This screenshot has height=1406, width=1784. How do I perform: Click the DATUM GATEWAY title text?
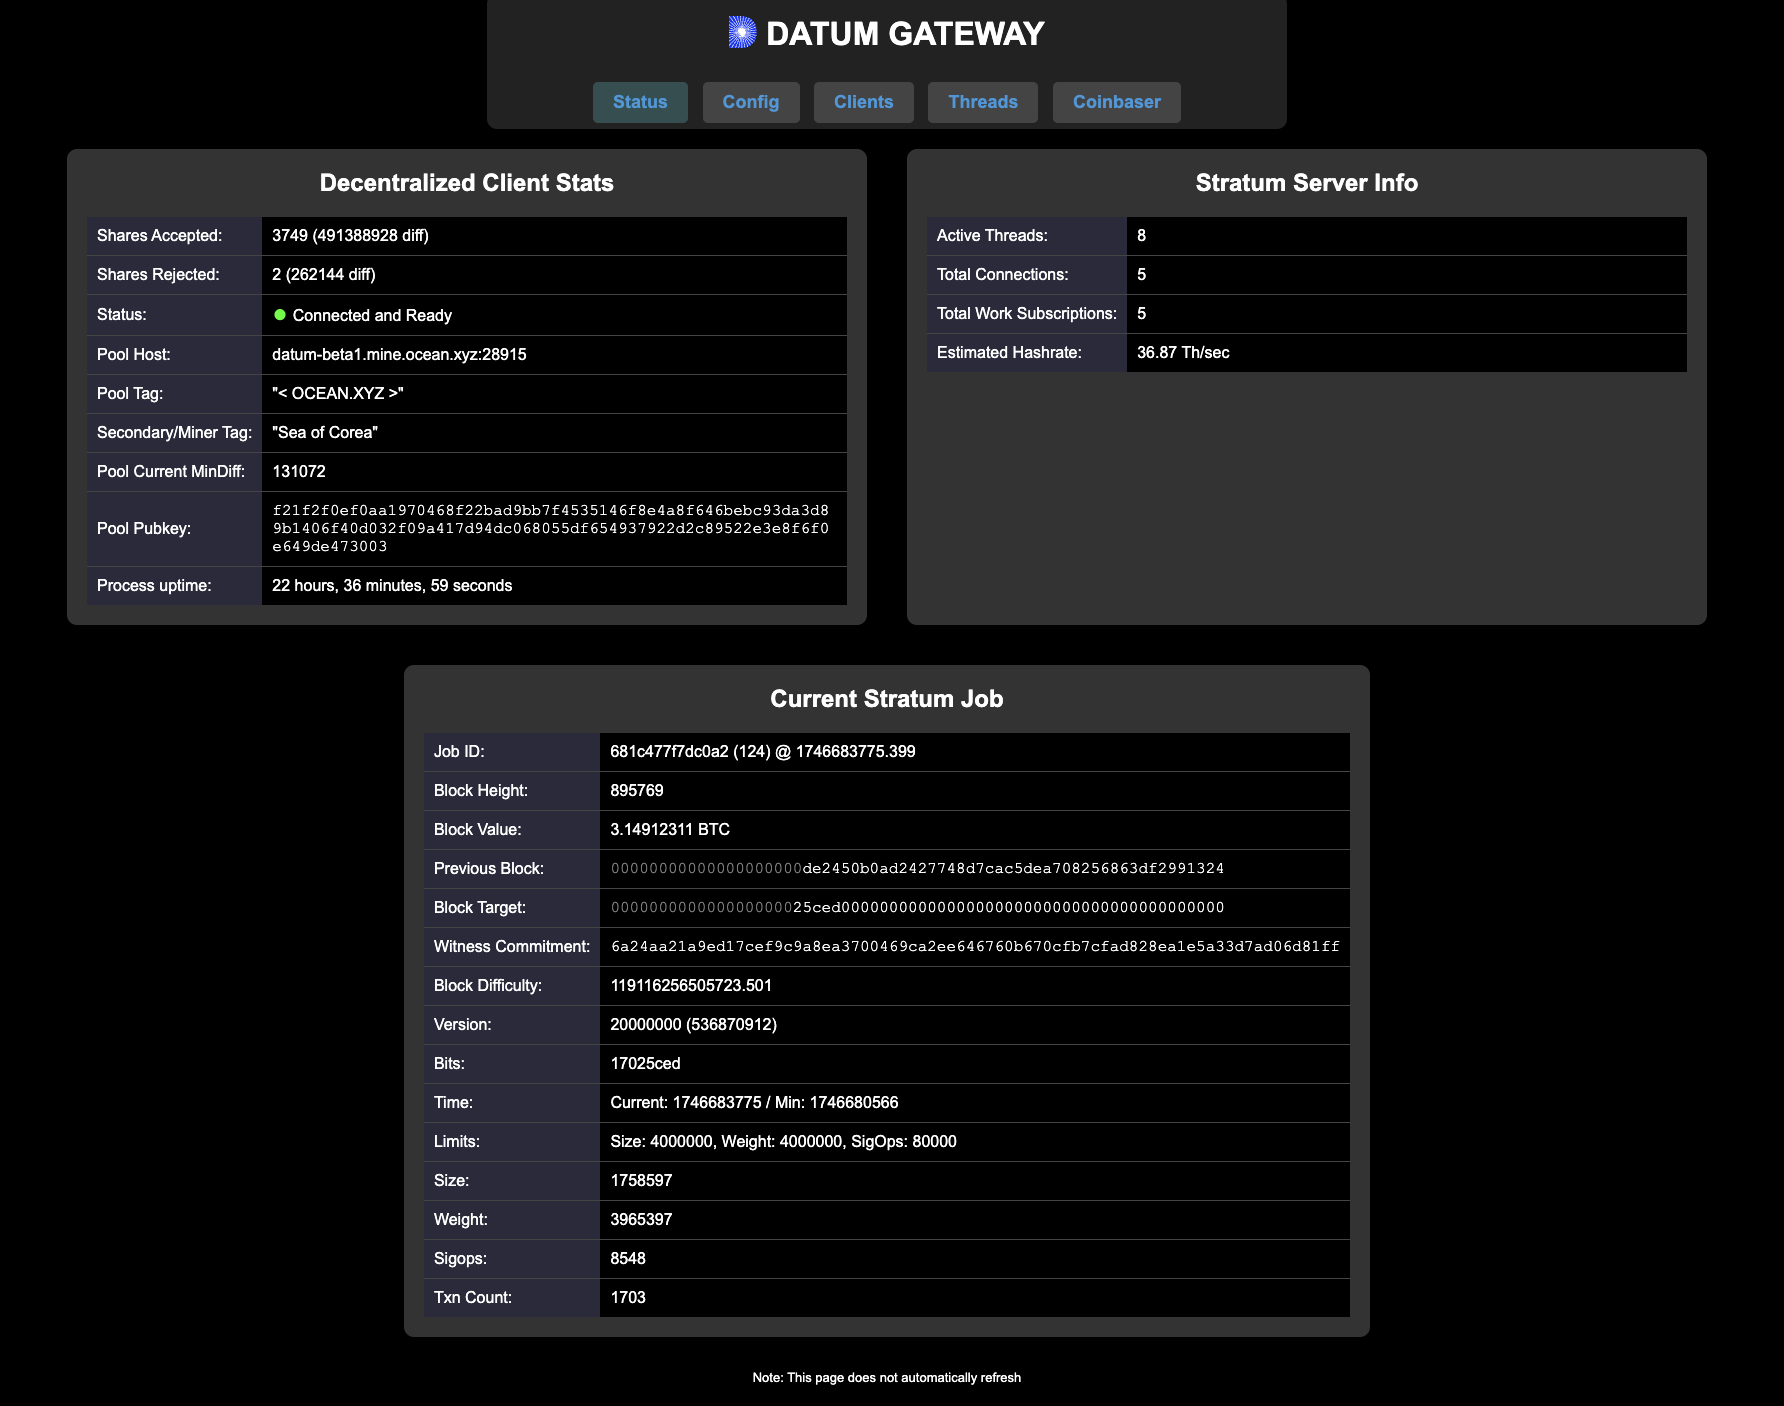905,34
